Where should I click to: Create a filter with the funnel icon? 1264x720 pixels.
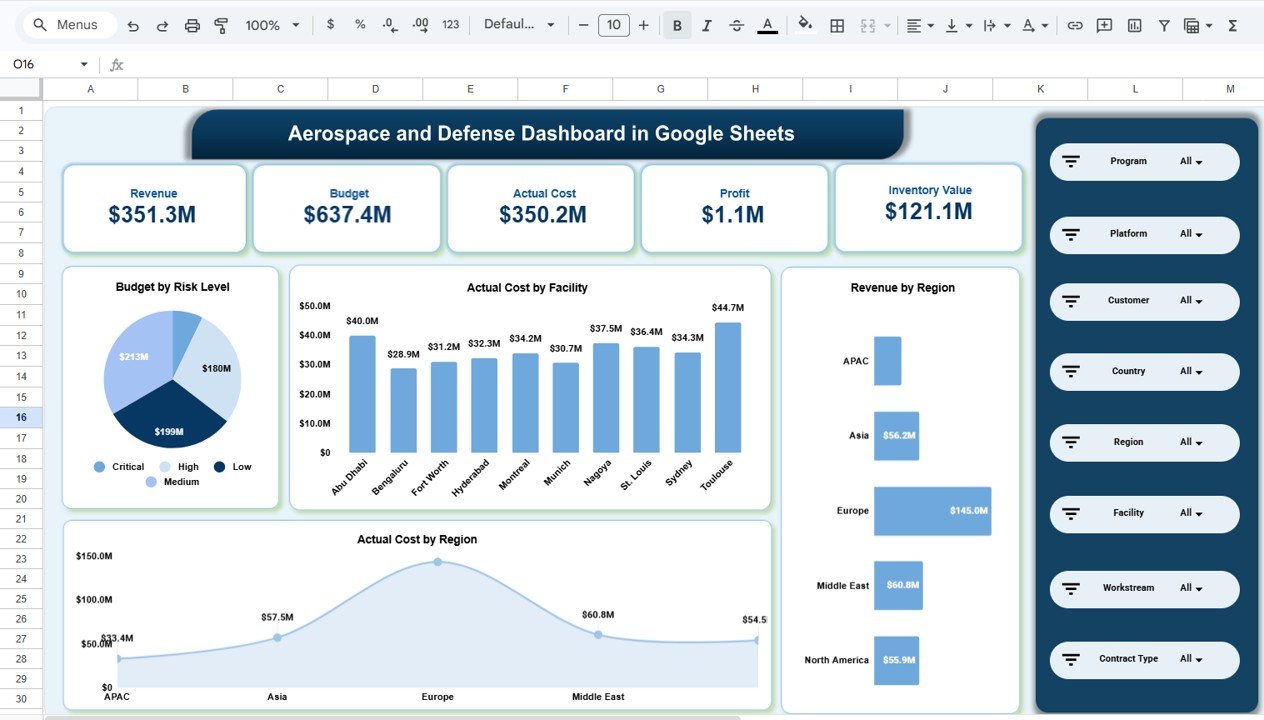[x=1164, y=24]
